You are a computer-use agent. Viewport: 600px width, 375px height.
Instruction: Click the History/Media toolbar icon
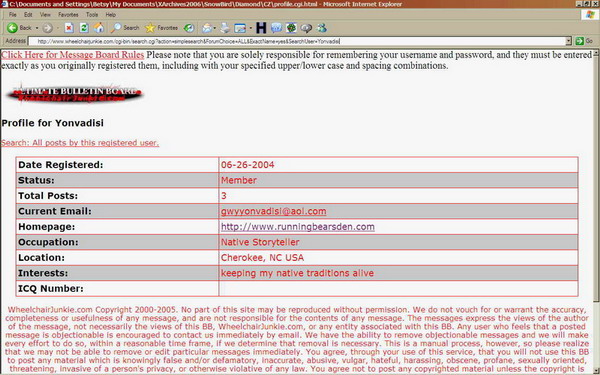click(189, 28)
